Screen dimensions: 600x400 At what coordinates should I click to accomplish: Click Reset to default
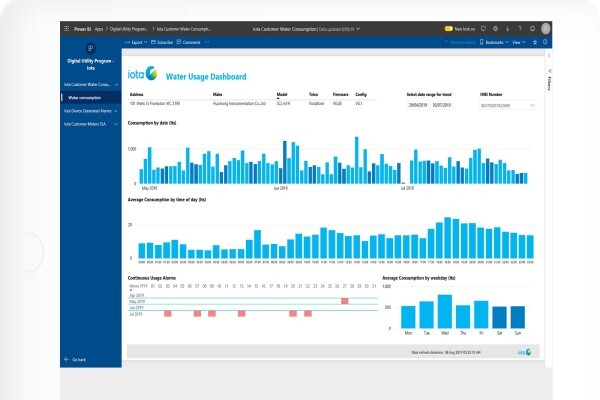[x=460, y=42]
